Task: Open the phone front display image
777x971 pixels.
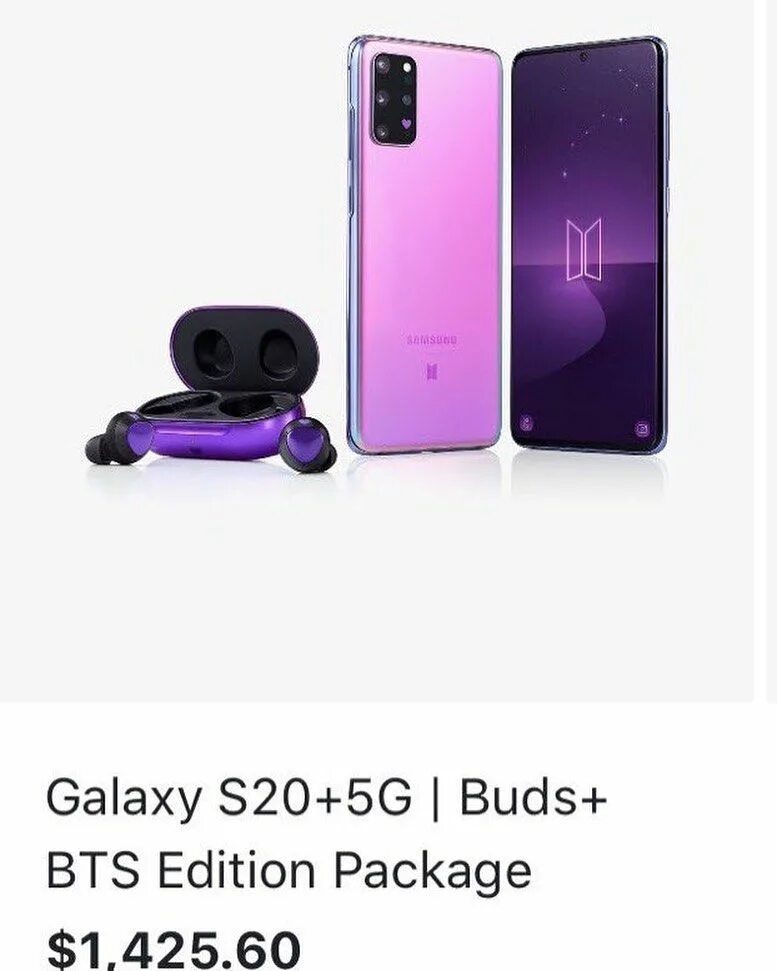Action: (590, 243)
